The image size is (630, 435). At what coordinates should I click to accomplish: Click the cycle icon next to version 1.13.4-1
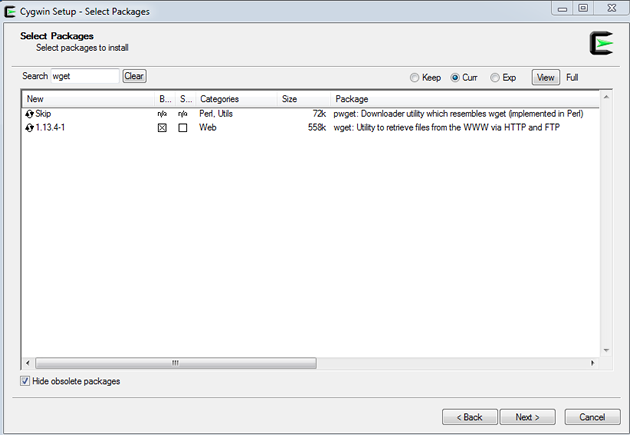tap(29, 128)
